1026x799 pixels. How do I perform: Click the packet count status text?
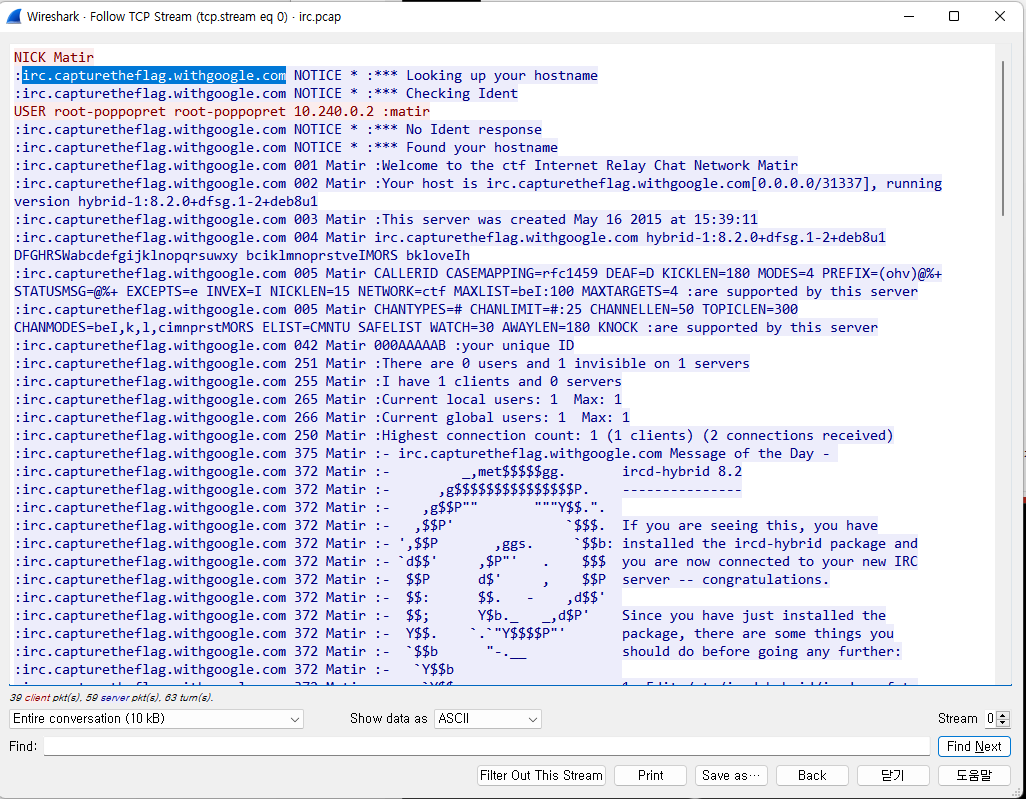(x=111, y=698)
